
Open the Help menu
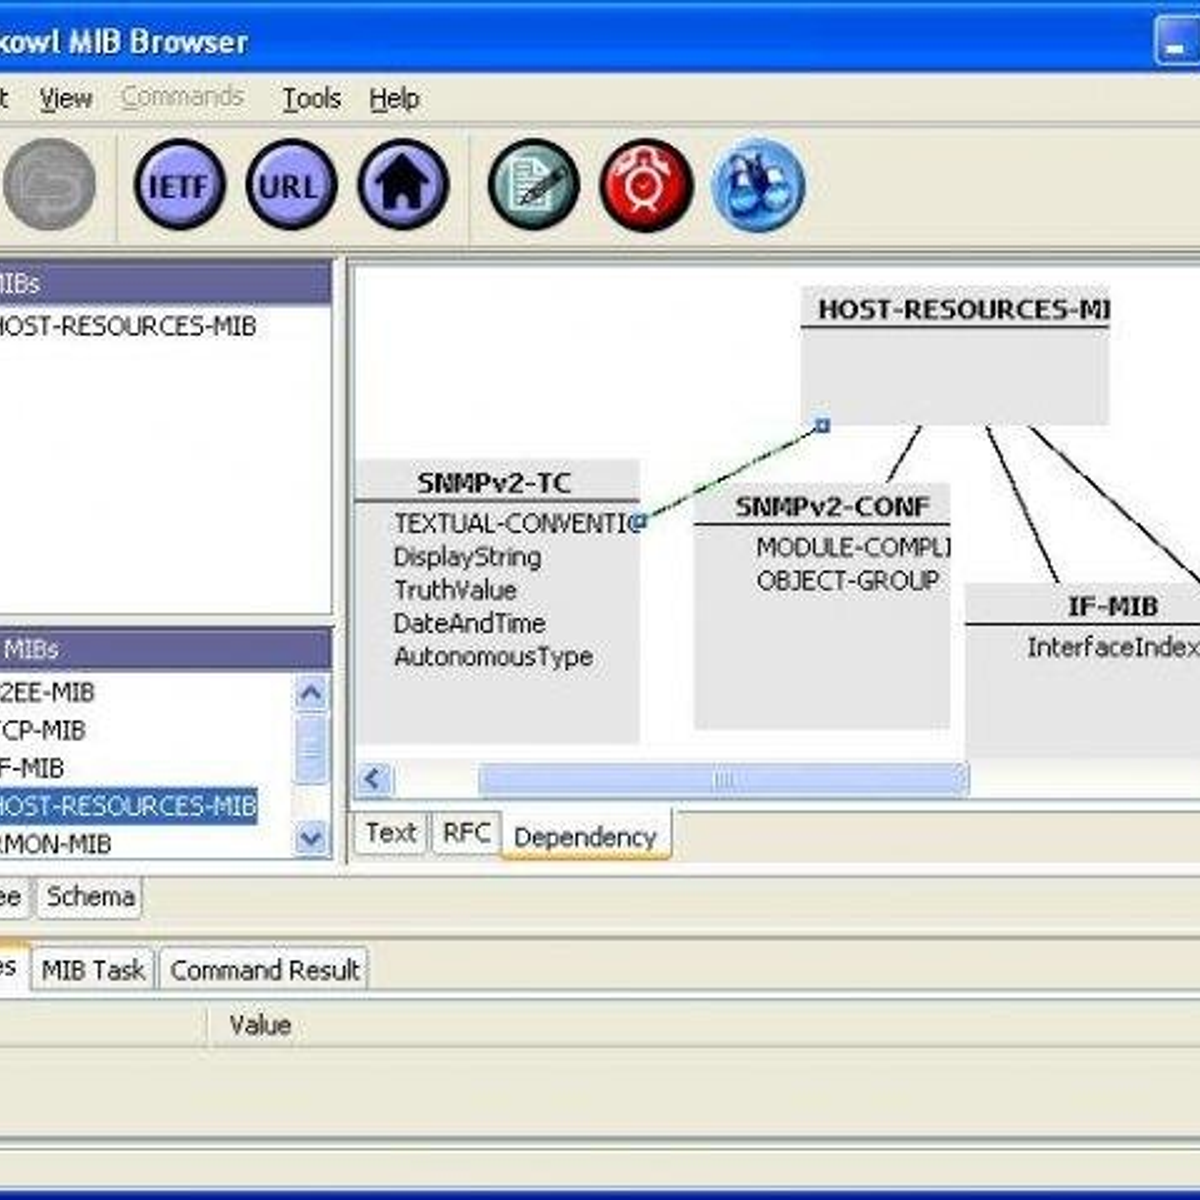click(x=394, y=98)
